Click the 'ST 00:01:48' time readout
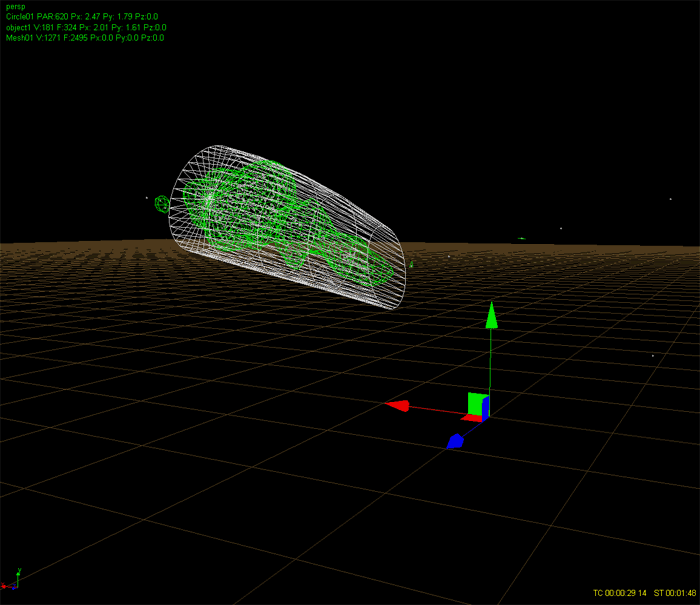700x605 pixels. pyautogui.click(x=675, y=593)
